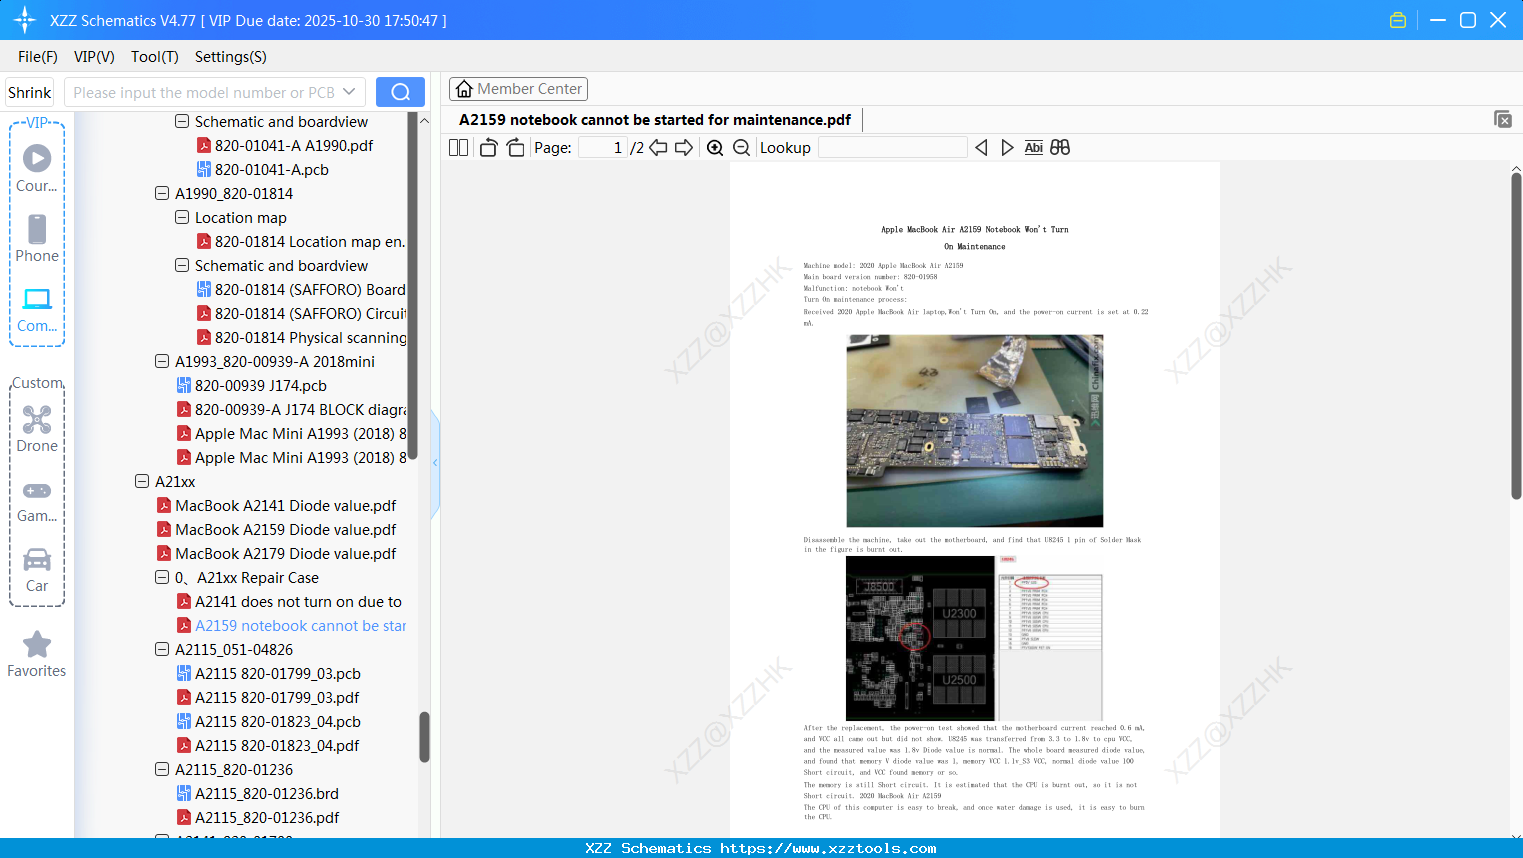Viewport: 1523px width, 858px height.
Task: Open the Game console sidebar category
Action: pyautogui.click(x=37, y=500)
